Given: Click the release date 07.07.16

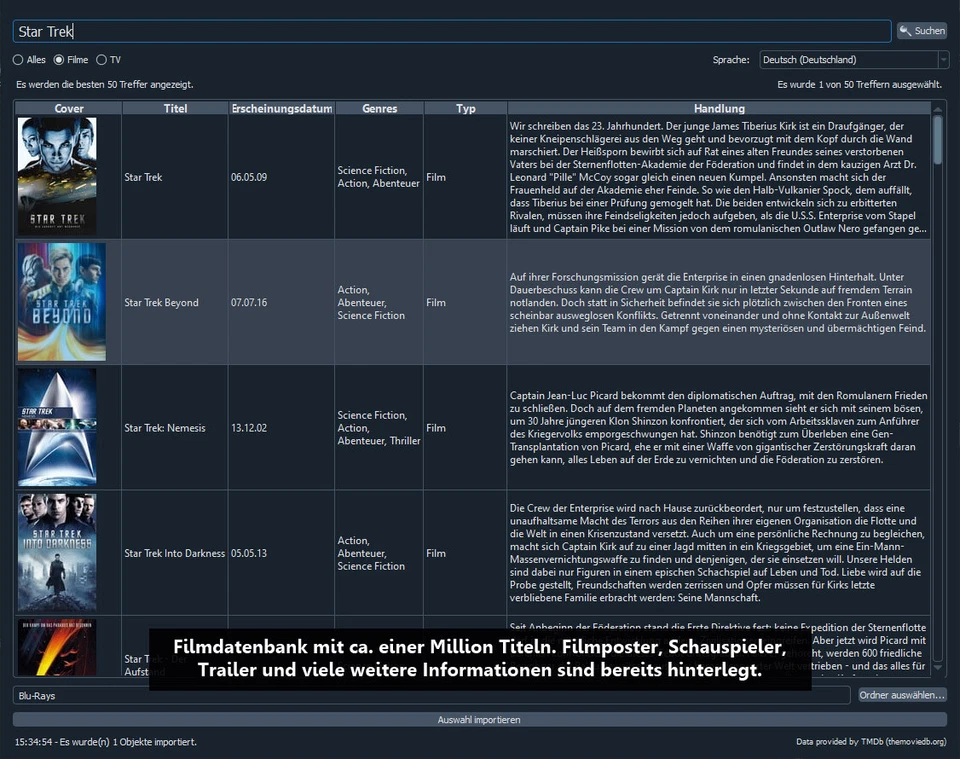Looking at the screenshot, I should click(249, 302).
